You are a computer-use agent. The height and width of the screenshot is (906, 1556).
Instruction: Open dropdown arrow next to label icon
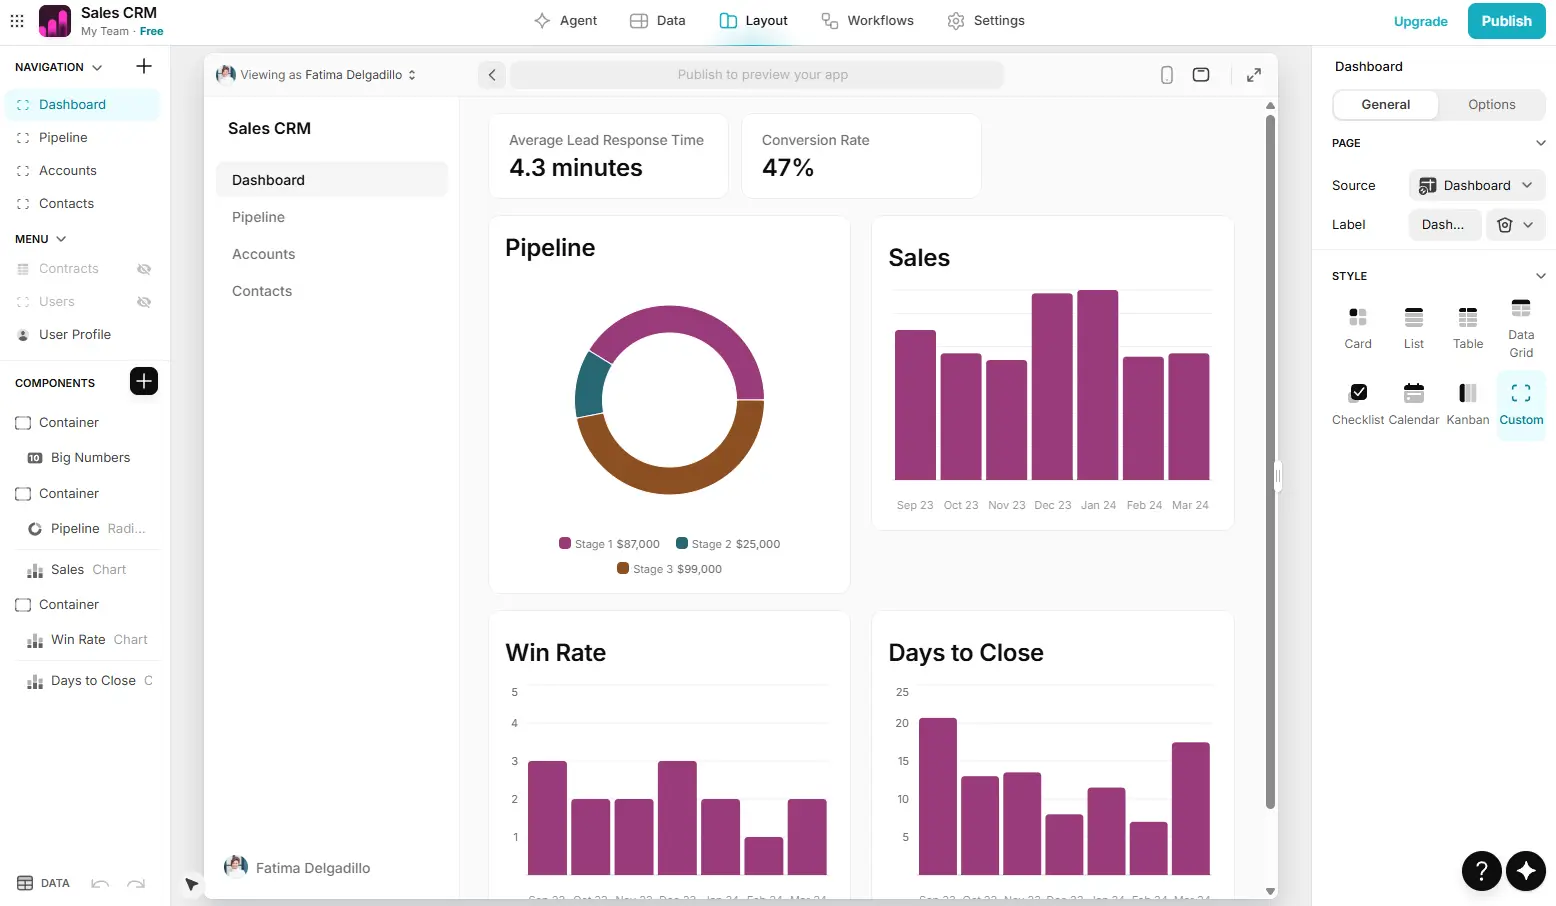click(x=1528, y=225)
